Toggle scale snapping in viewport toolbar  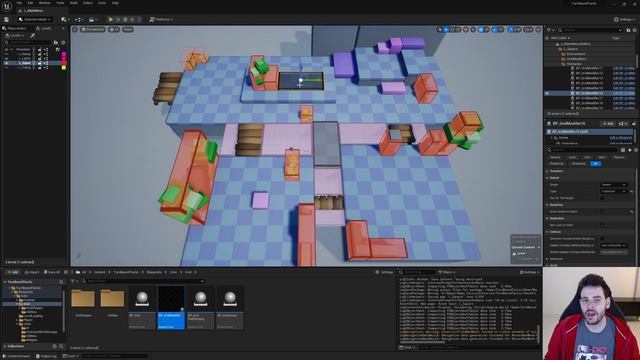click(x=511, y=30)
